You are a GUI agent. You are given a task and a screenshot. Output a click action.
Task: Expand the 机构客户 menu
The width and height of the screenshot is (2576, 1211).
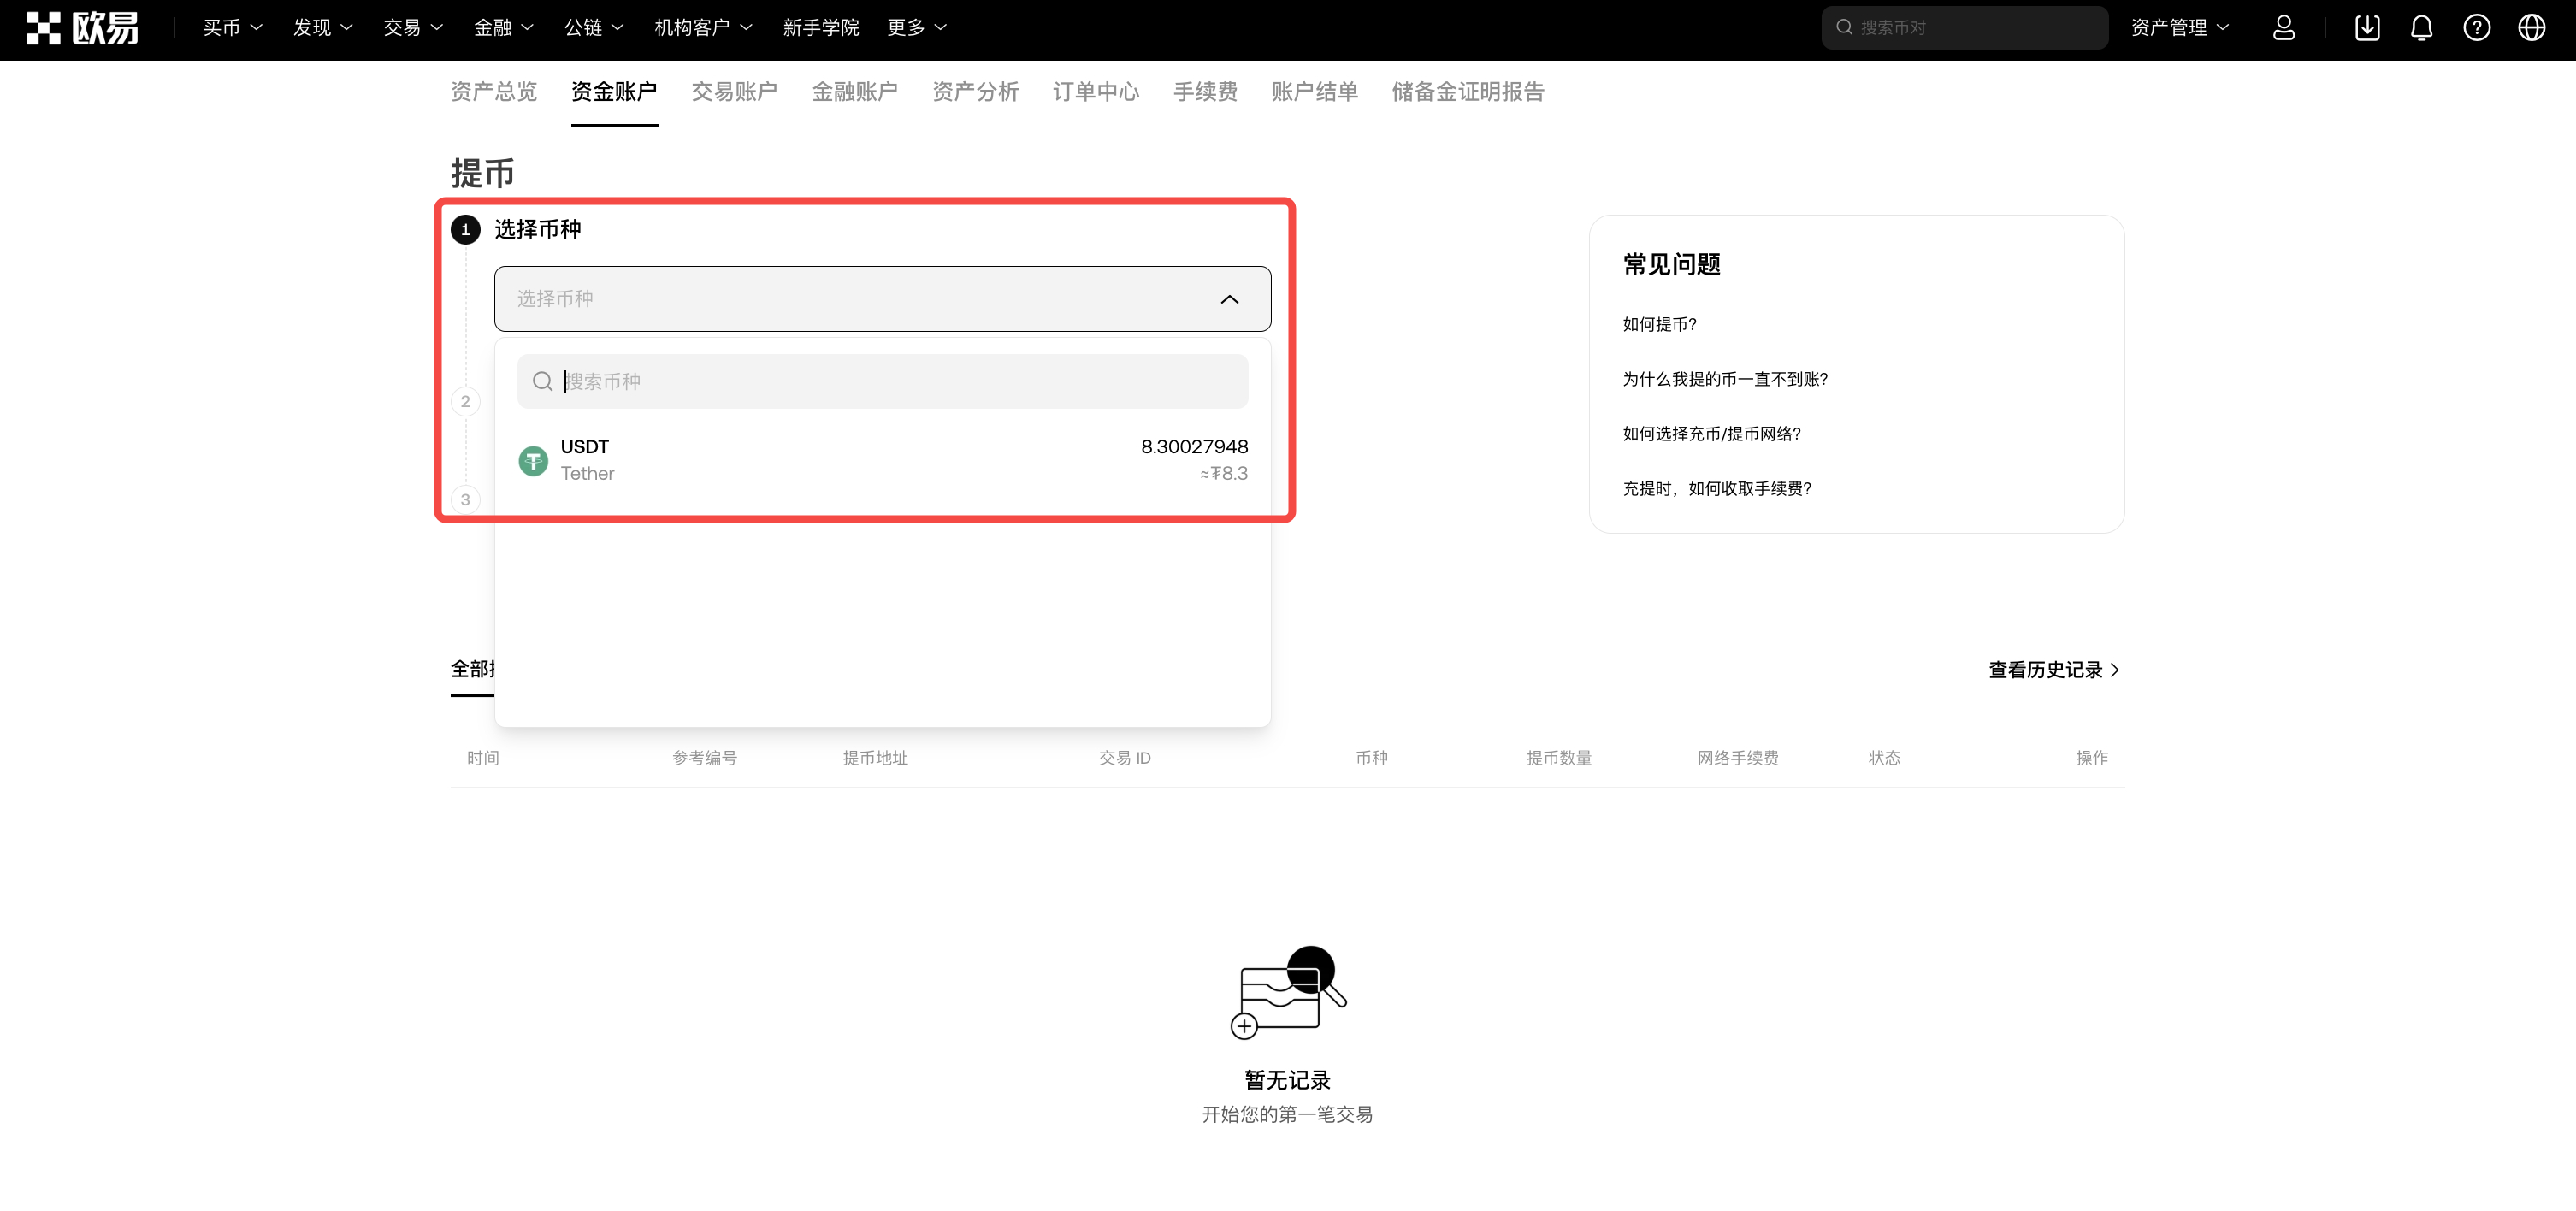pos(703,28)
